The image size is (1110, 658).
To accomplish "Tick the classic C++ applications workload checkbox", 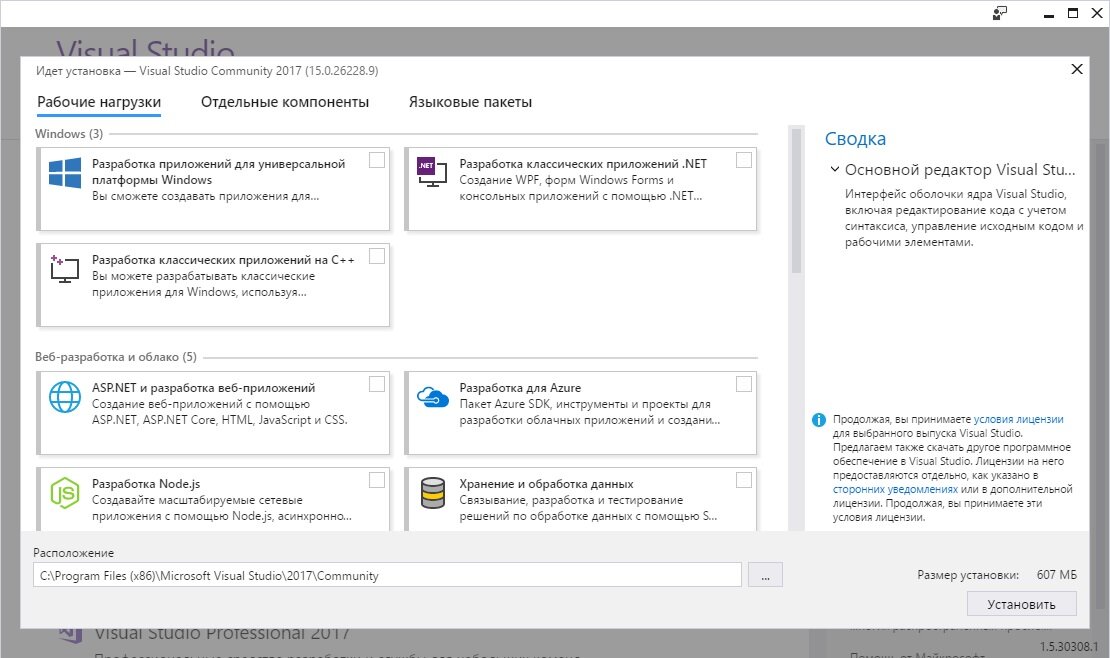I will point(377,256).
